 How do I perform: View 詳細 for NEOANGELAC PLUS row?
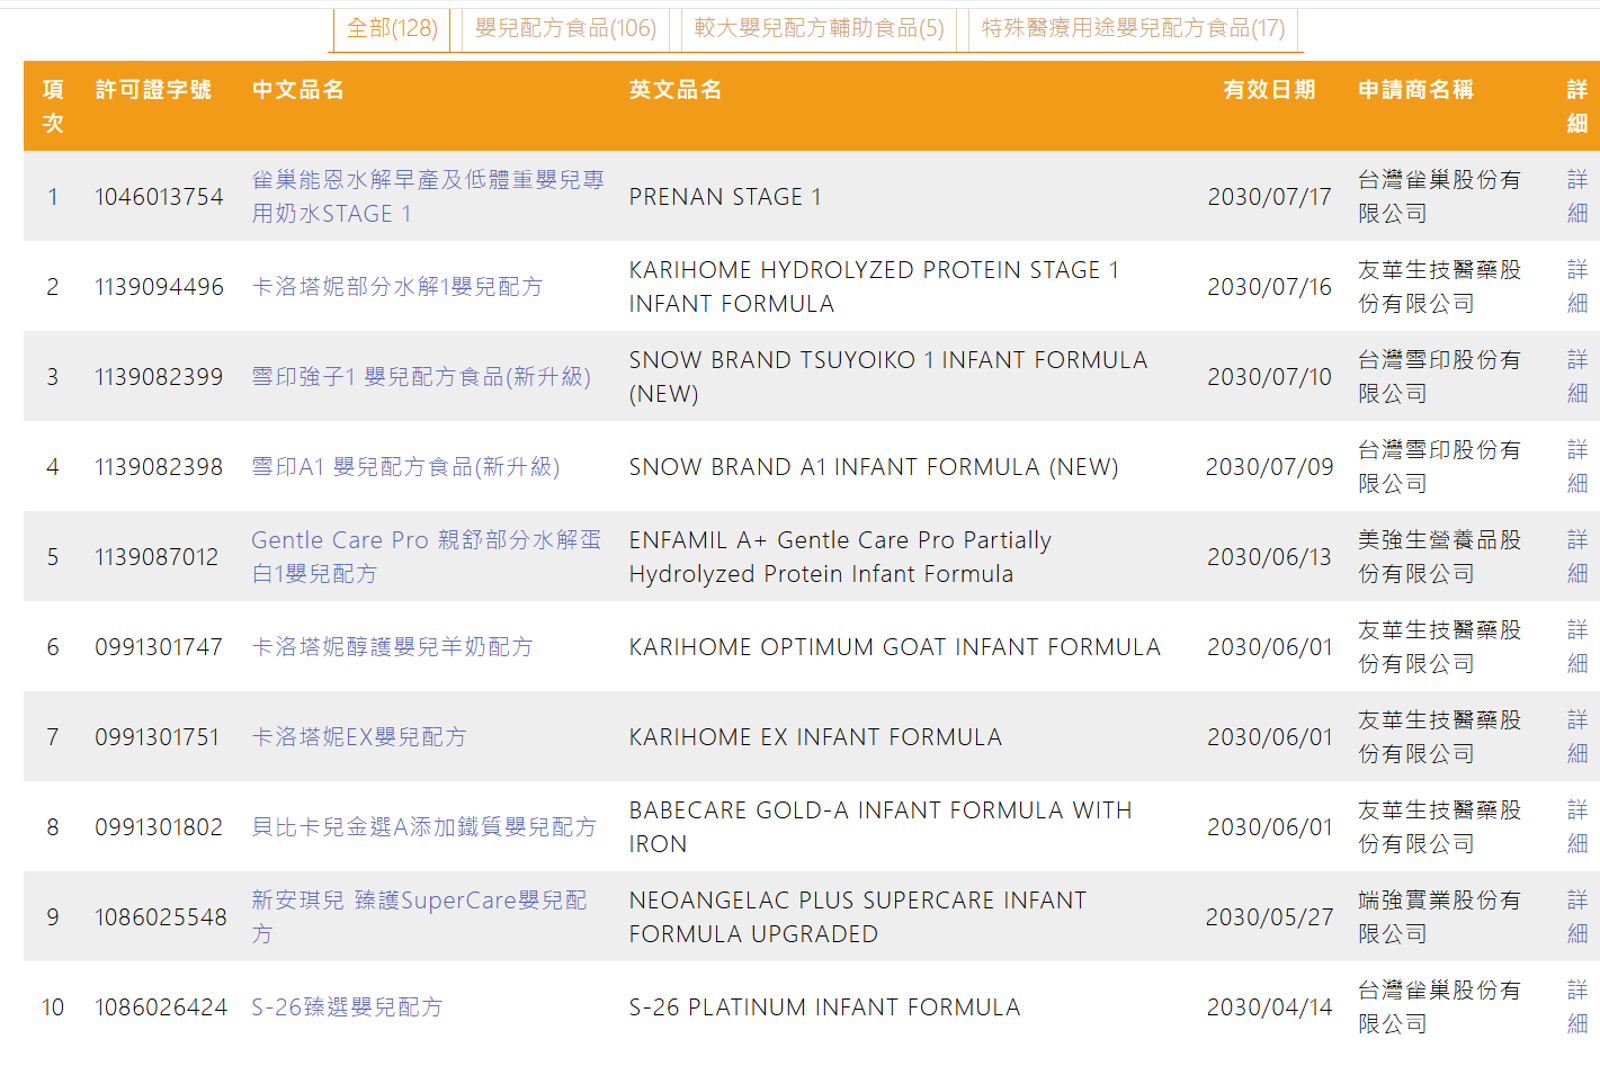1577,916
